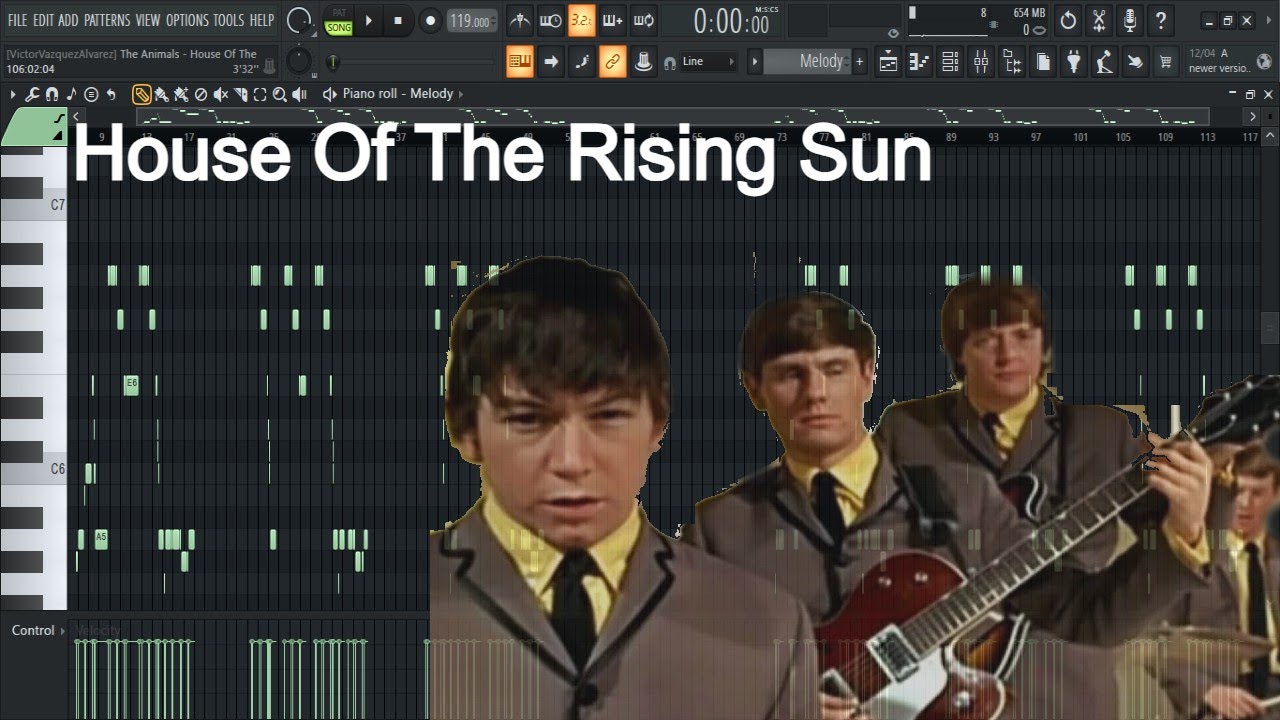Open piano roll options arrow menu

click(x=14, y=94)
